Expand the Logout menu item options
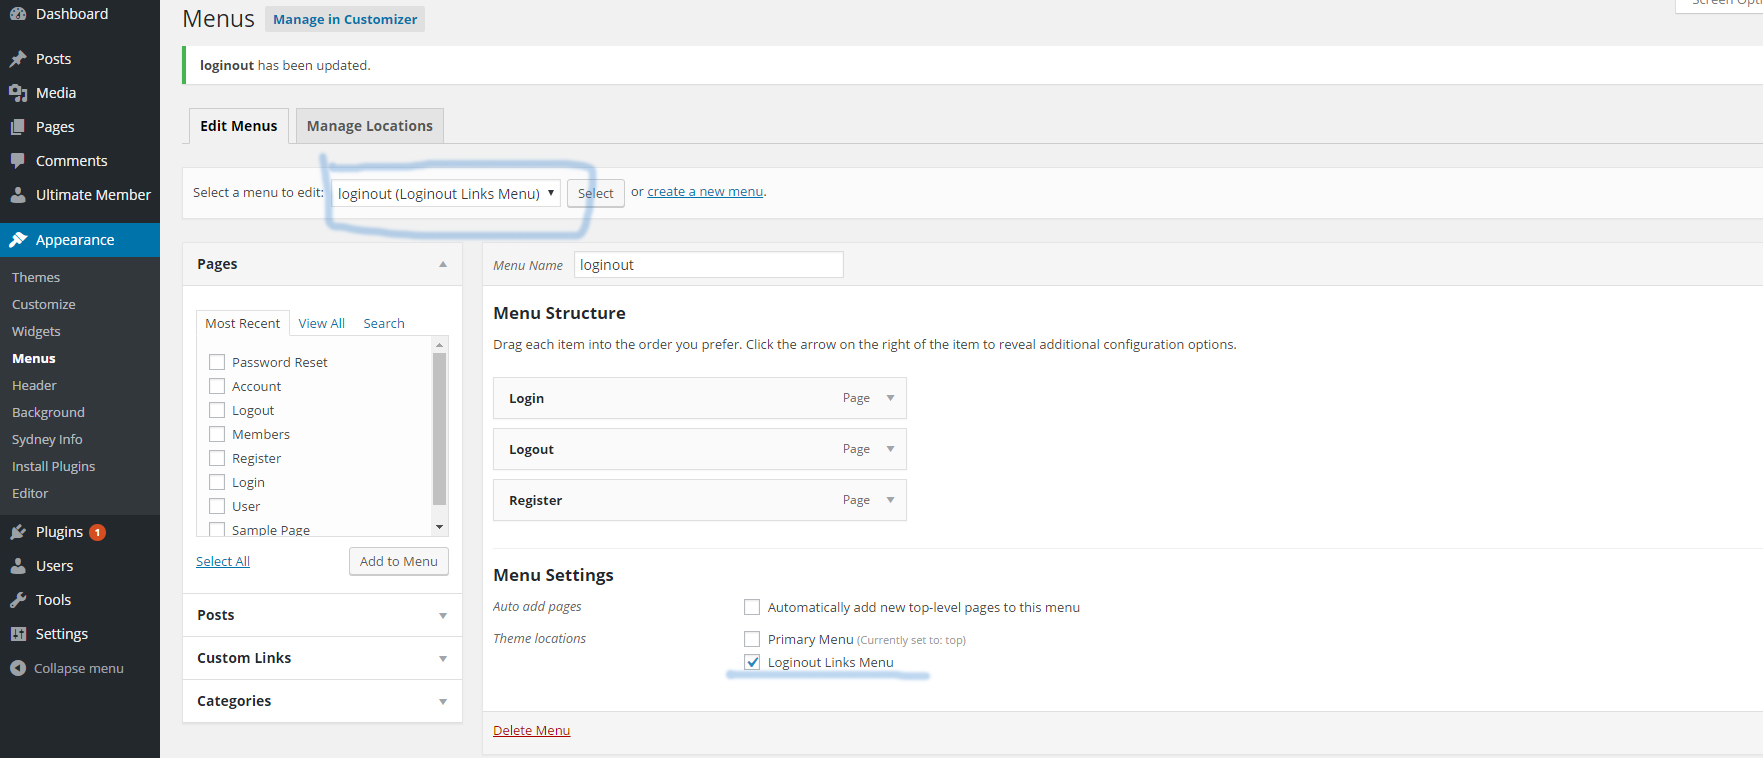This screenshot has height=758, width=1763. 890,449
